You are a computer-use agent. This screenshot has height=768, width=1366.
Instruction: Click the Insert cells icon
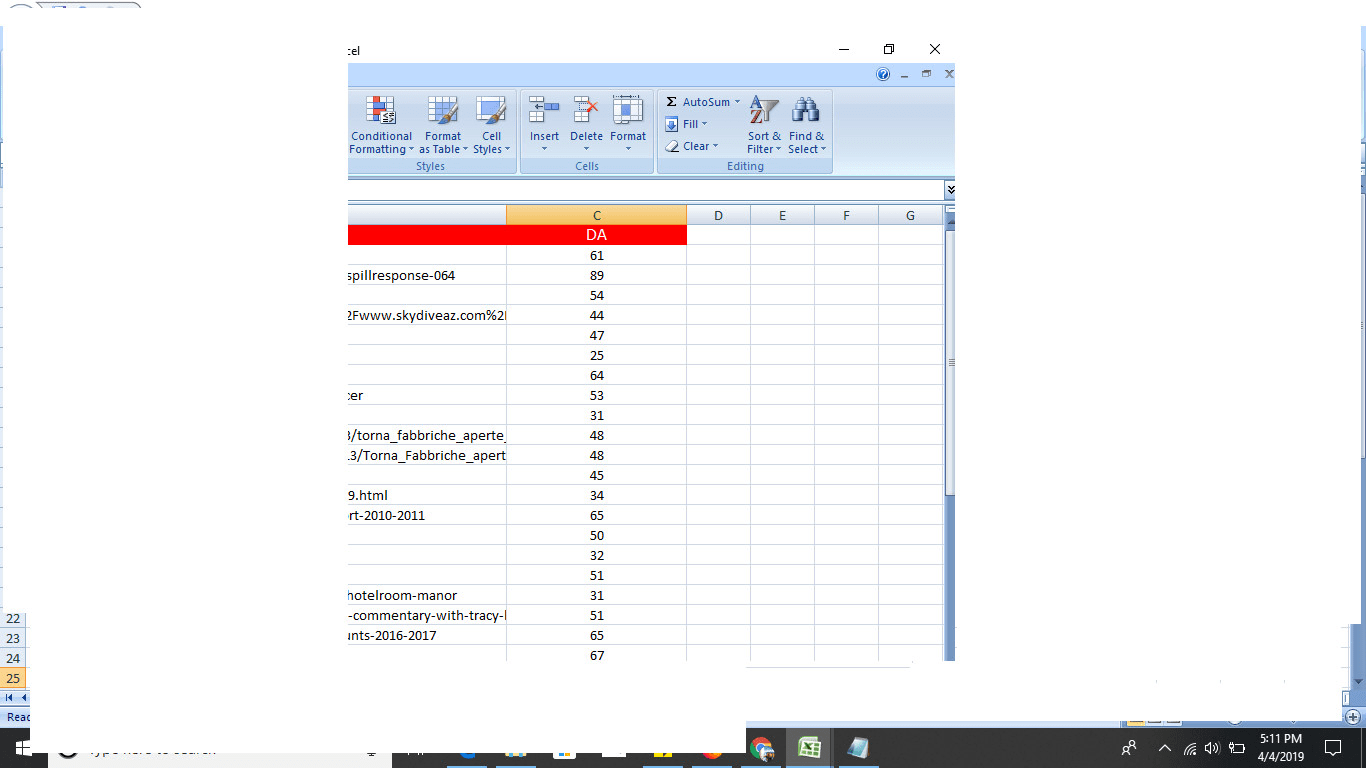[x=544, y=110]
